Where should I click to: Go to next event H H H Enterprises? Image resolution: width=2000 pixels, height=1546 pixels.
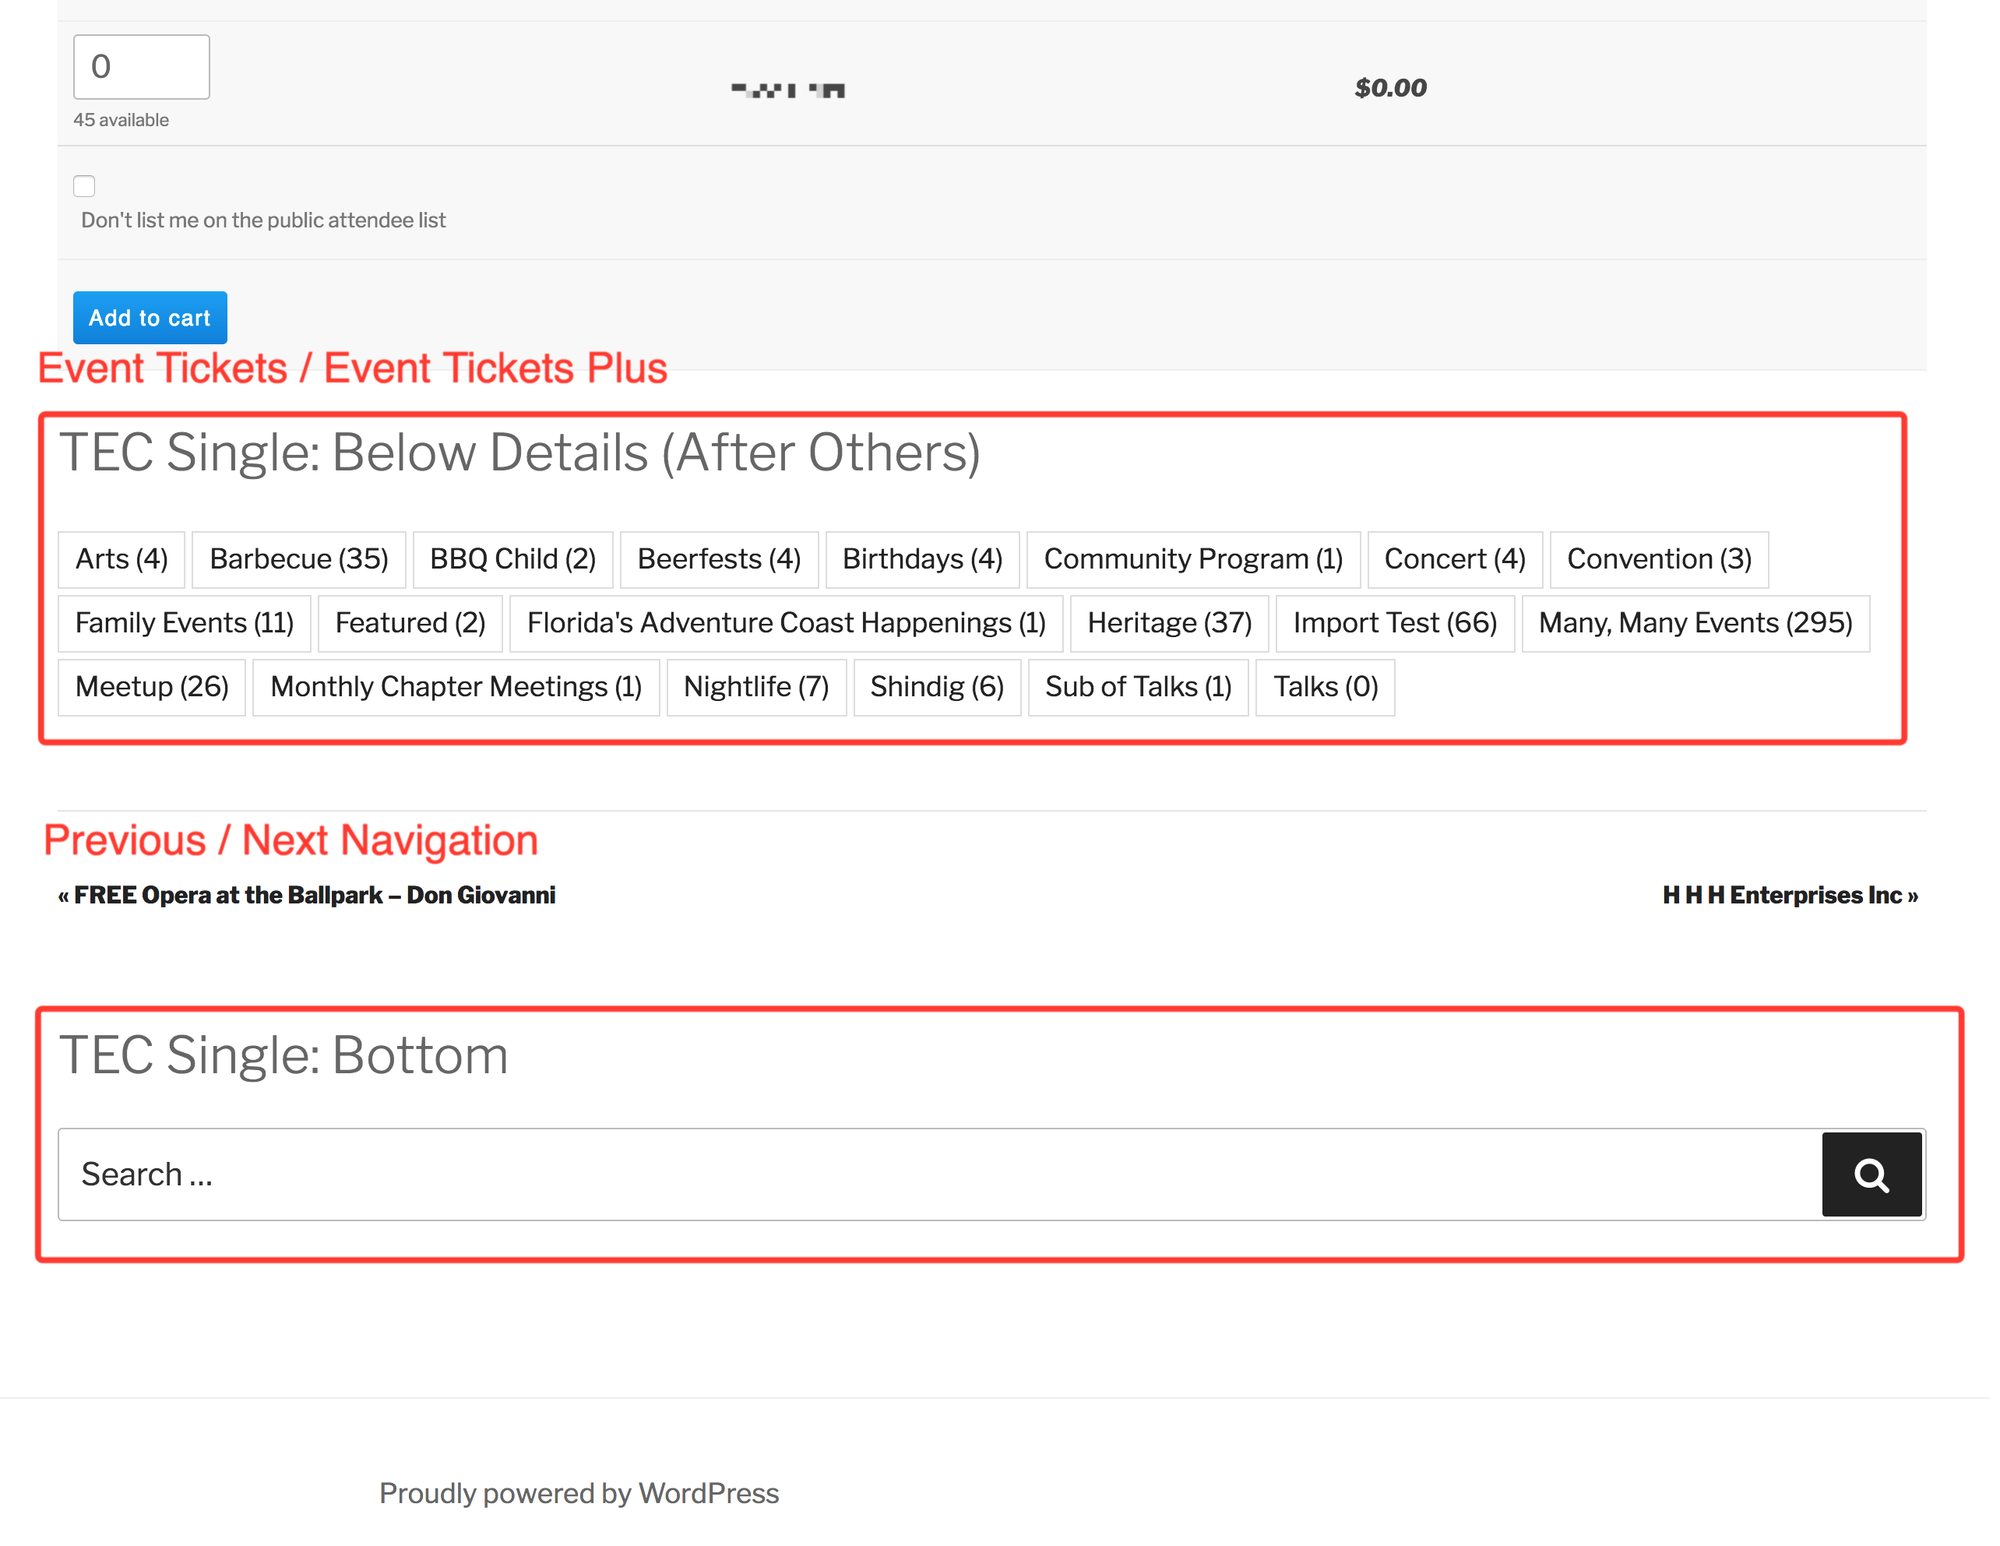(1789, 895)
